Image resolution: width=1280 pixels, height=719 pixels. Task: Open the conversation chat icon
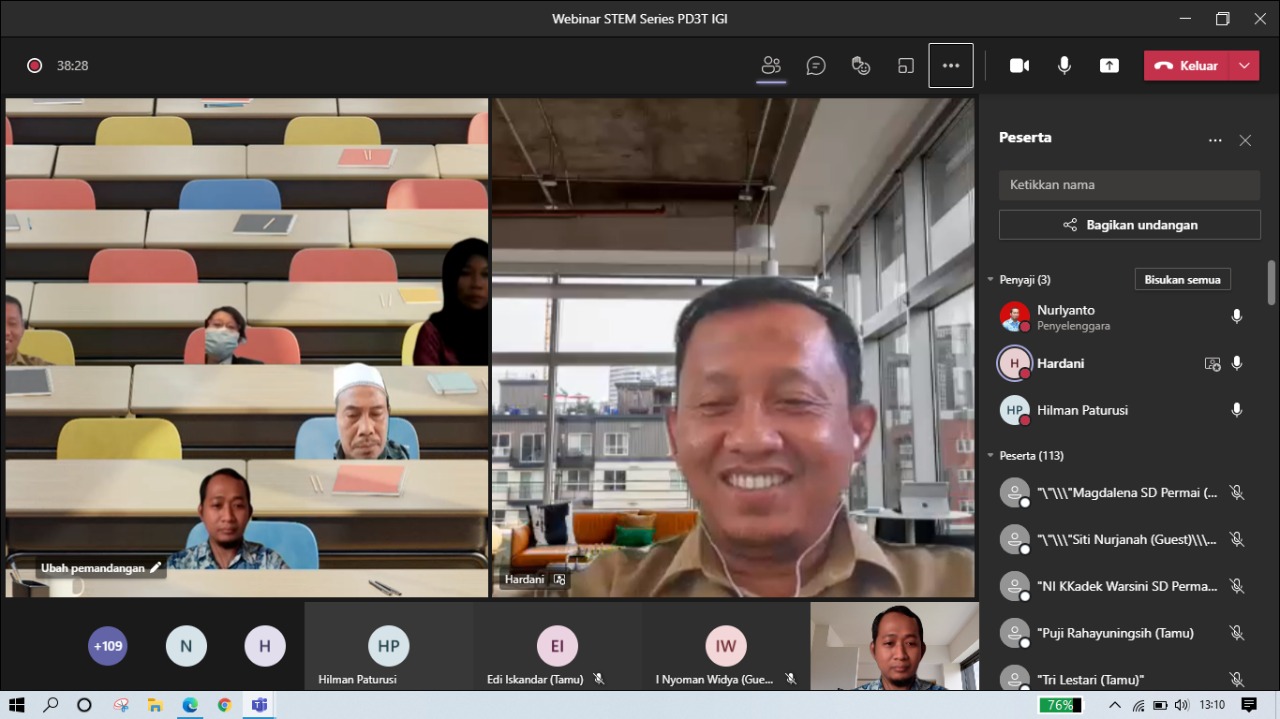816,66
